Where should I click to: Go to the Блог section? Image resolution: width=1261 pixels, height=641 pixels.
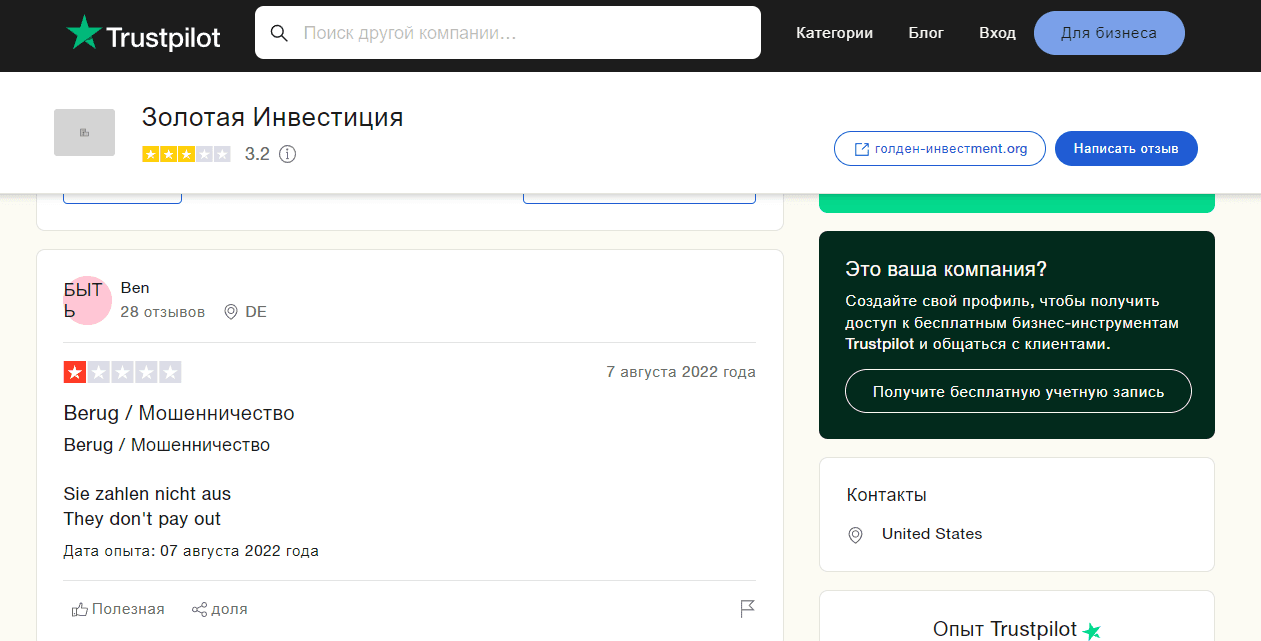click(925, 32)
